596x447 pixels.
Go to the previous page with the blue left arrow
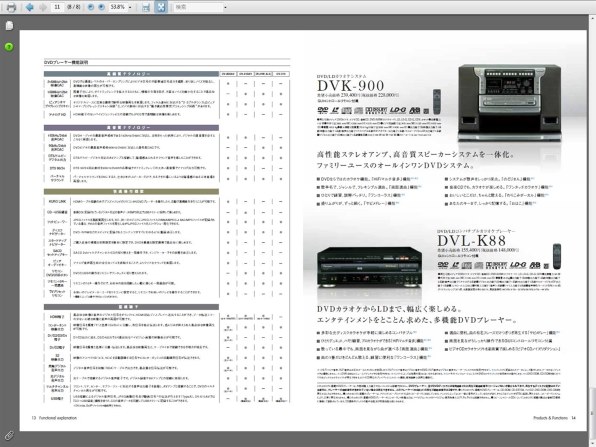(x=29, y=7)
